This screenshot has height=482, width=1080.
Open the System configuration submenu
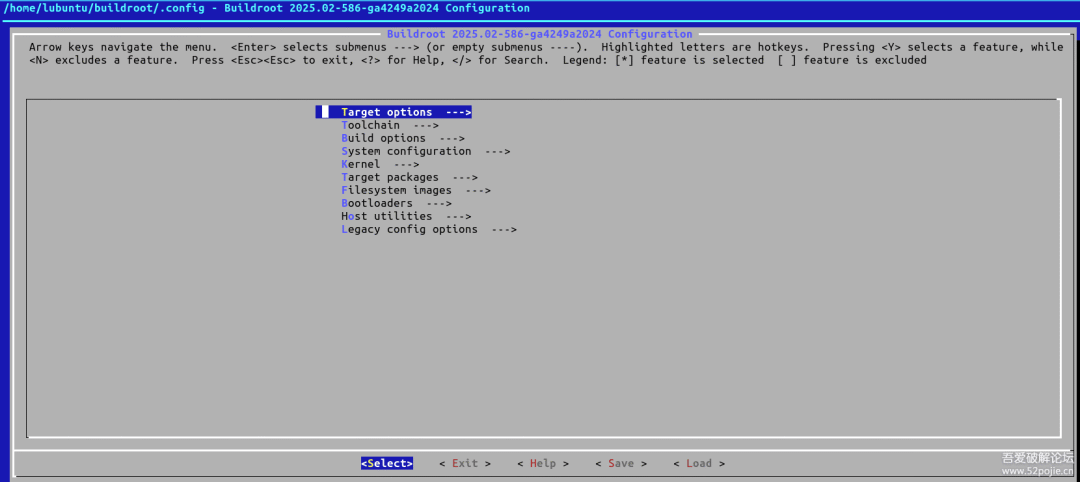426,151
